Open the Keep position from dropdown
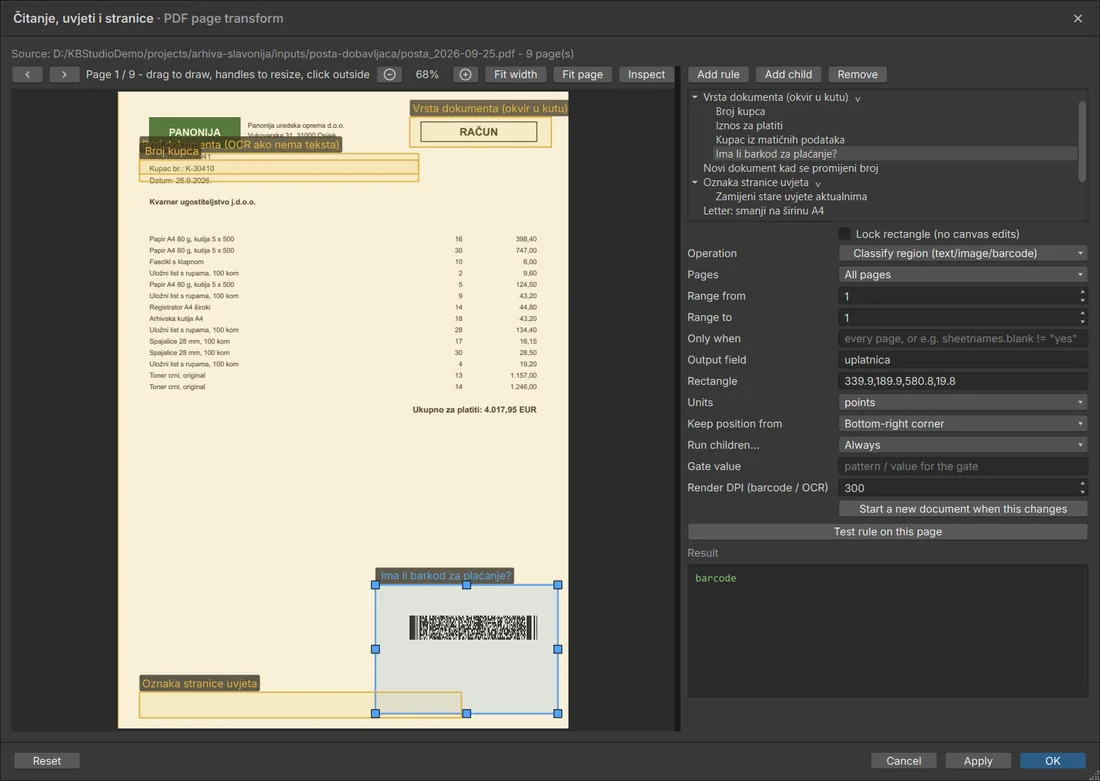1100x781 pixels. [x=963, y=424]
